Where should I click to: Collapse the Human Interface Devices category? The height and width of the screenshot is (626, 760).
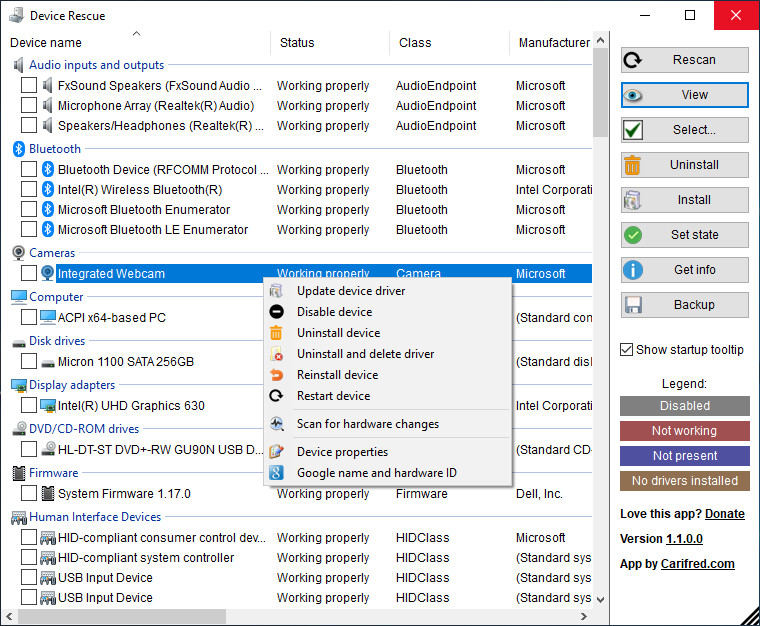click(94, 517)
